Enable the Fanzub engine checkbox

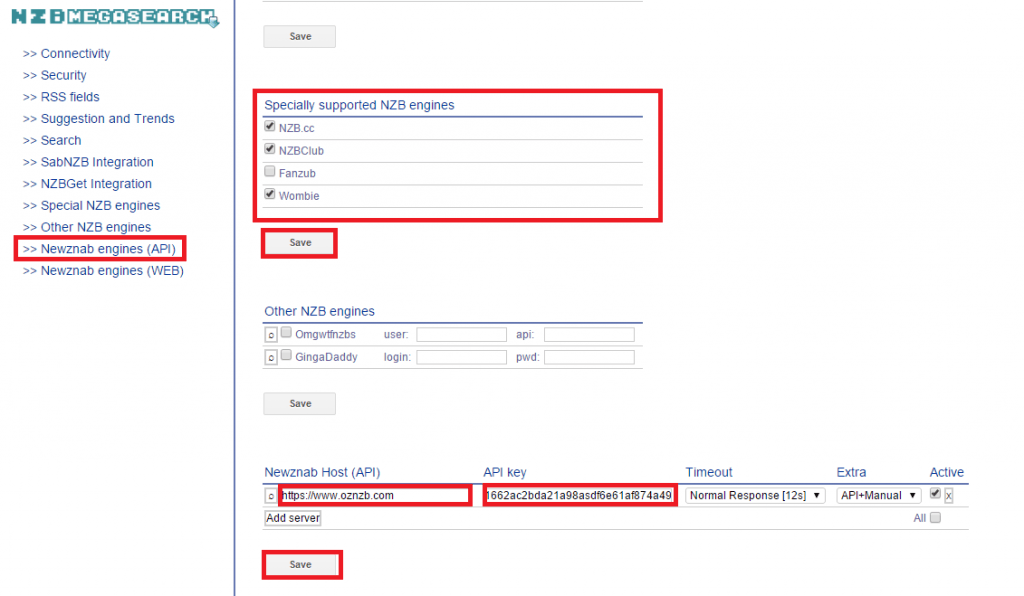(x=269, y=171)
